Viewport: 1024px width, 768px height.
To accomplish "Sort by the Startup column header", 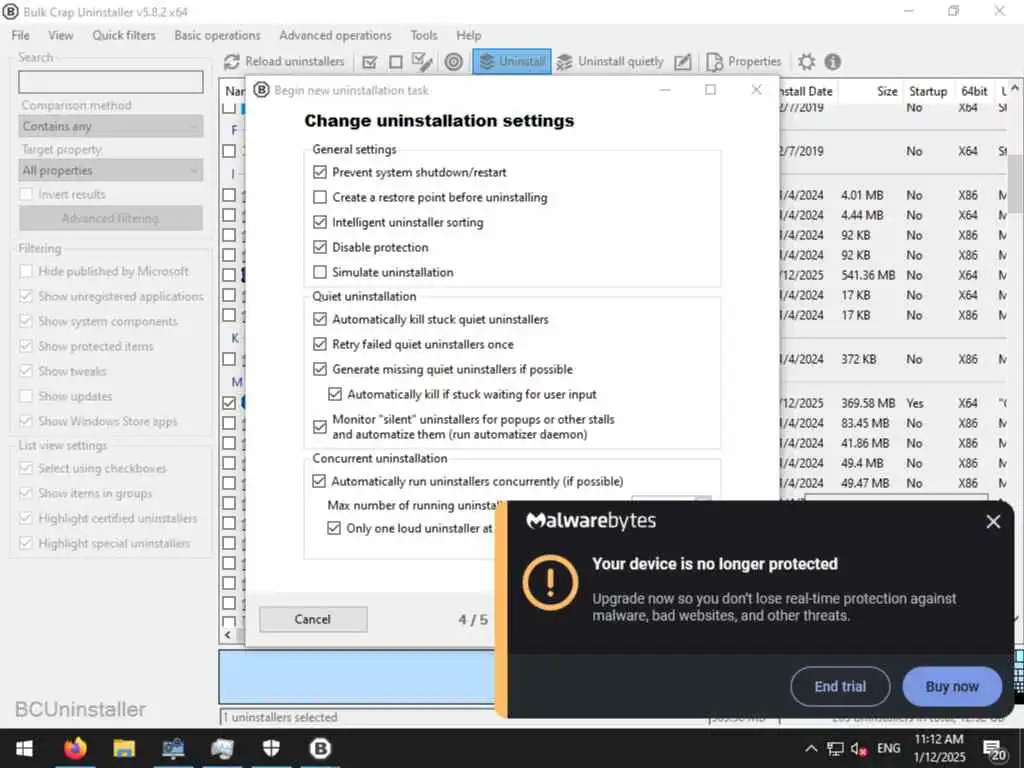I will [927, 91].
